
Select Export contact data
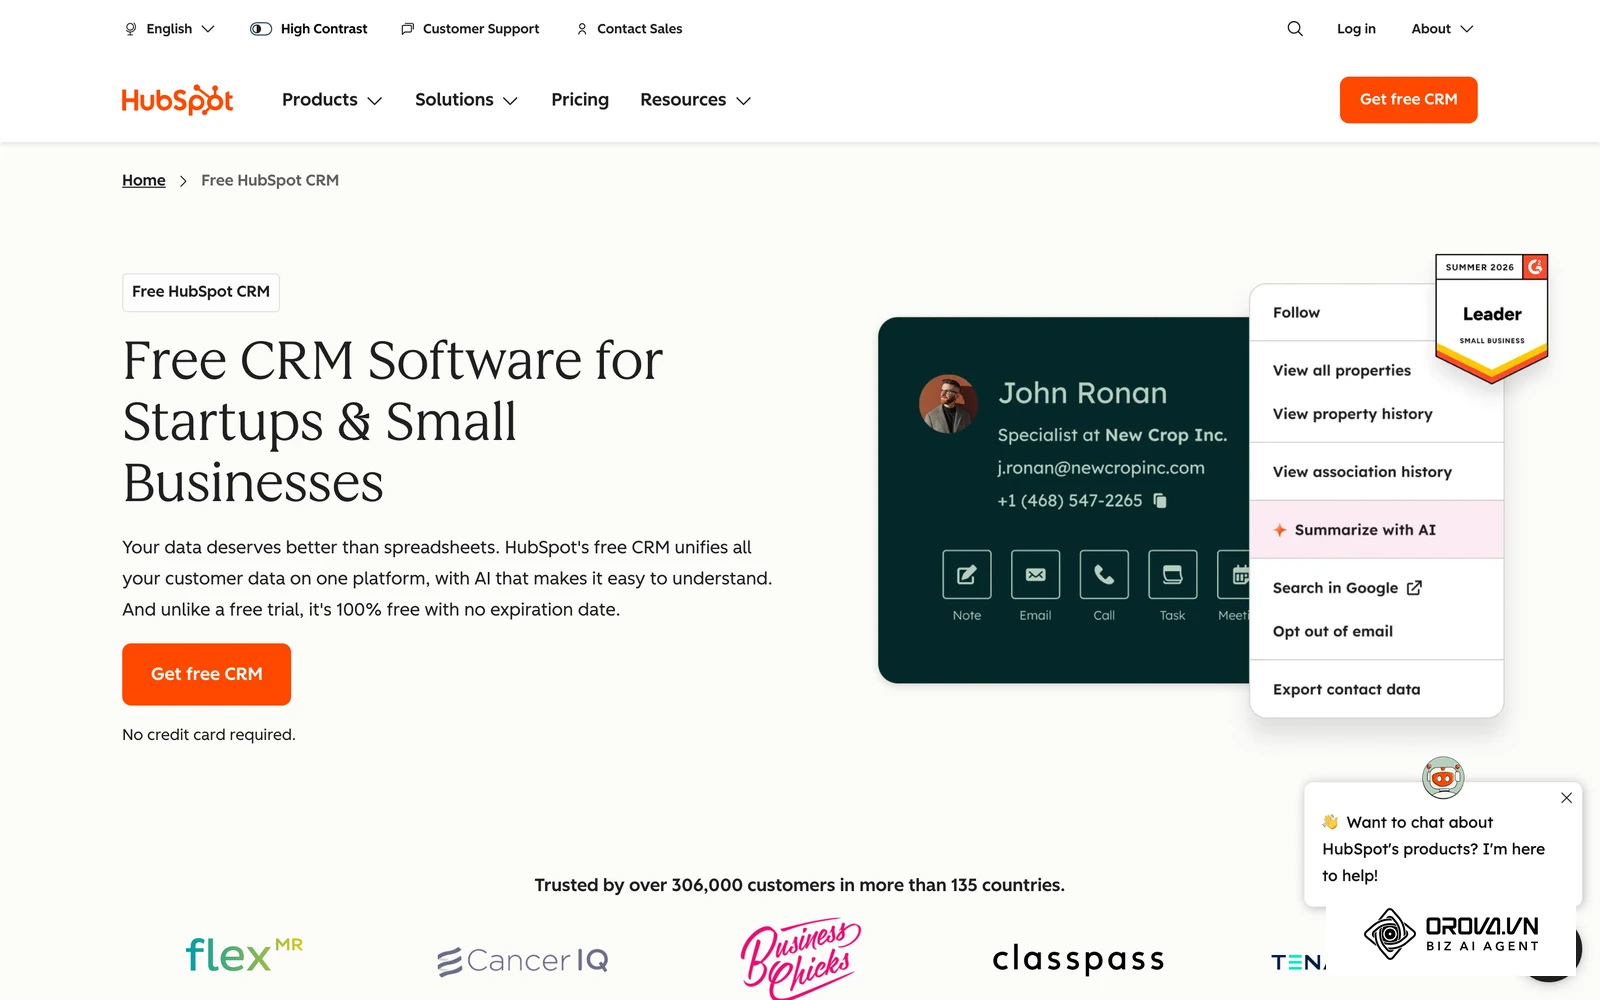tap(1346, 689)
